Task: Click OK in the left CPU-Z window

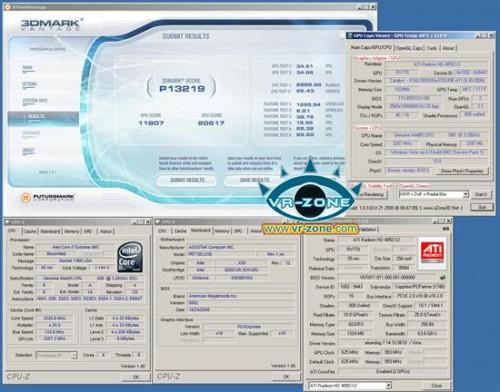Action: (136, 377)
